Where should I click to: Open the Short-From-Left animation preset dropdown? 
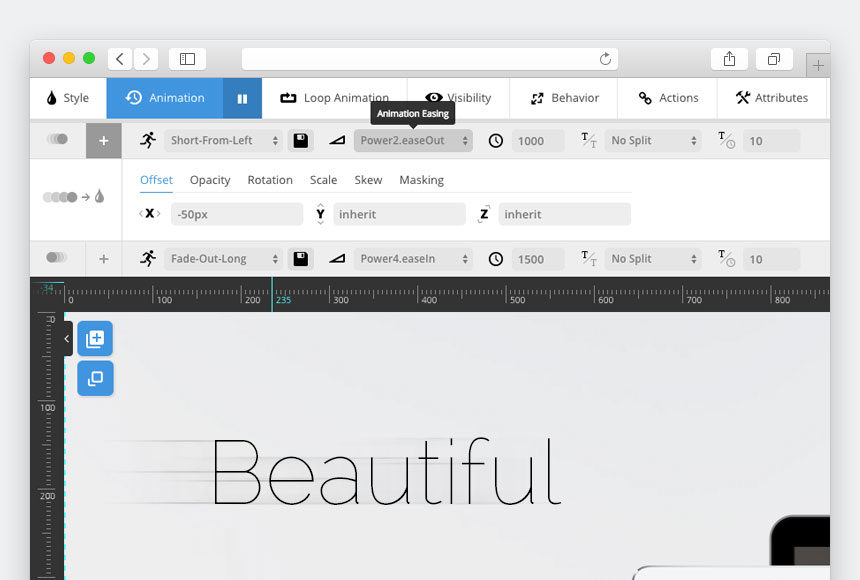[224, 141]
